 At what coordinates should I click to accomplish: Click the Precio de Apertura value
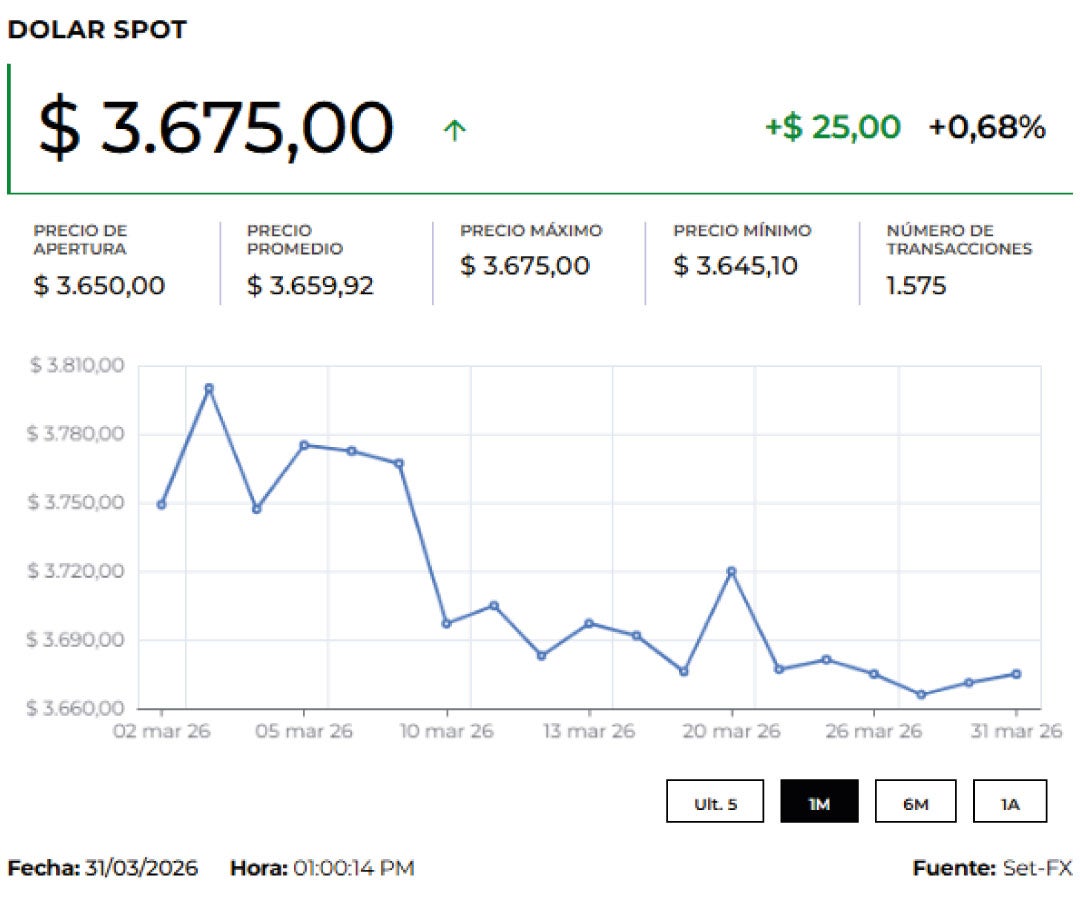[x=99, y=286]
